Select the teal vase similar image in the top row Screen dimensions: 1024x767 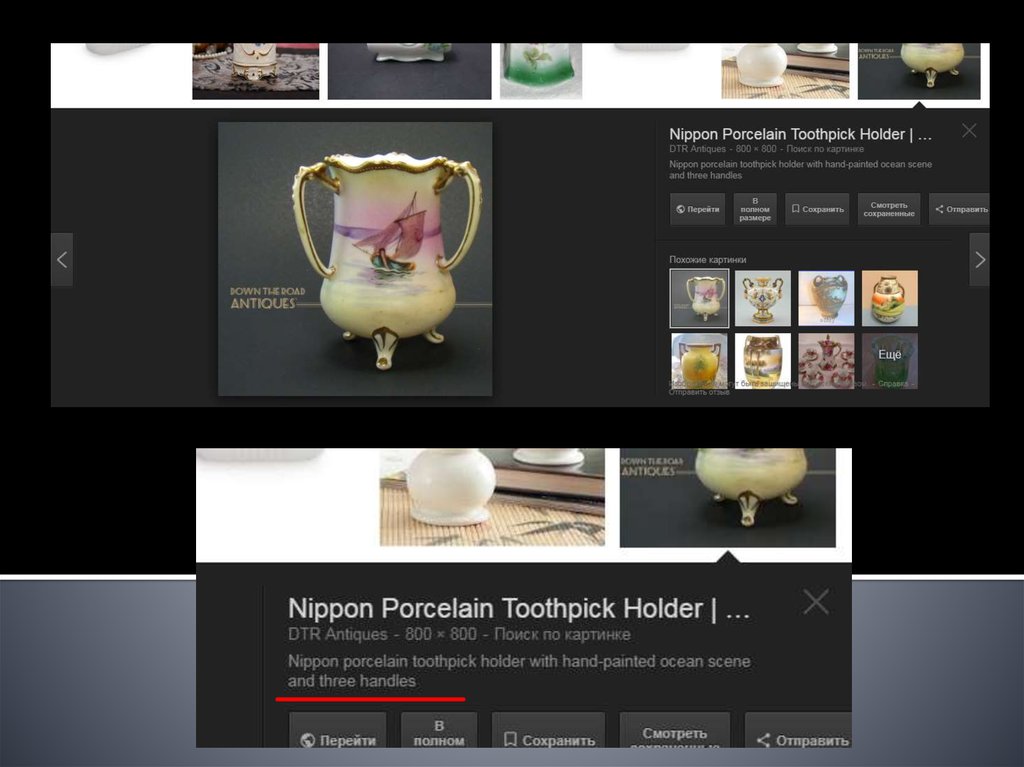coord(826,298)
